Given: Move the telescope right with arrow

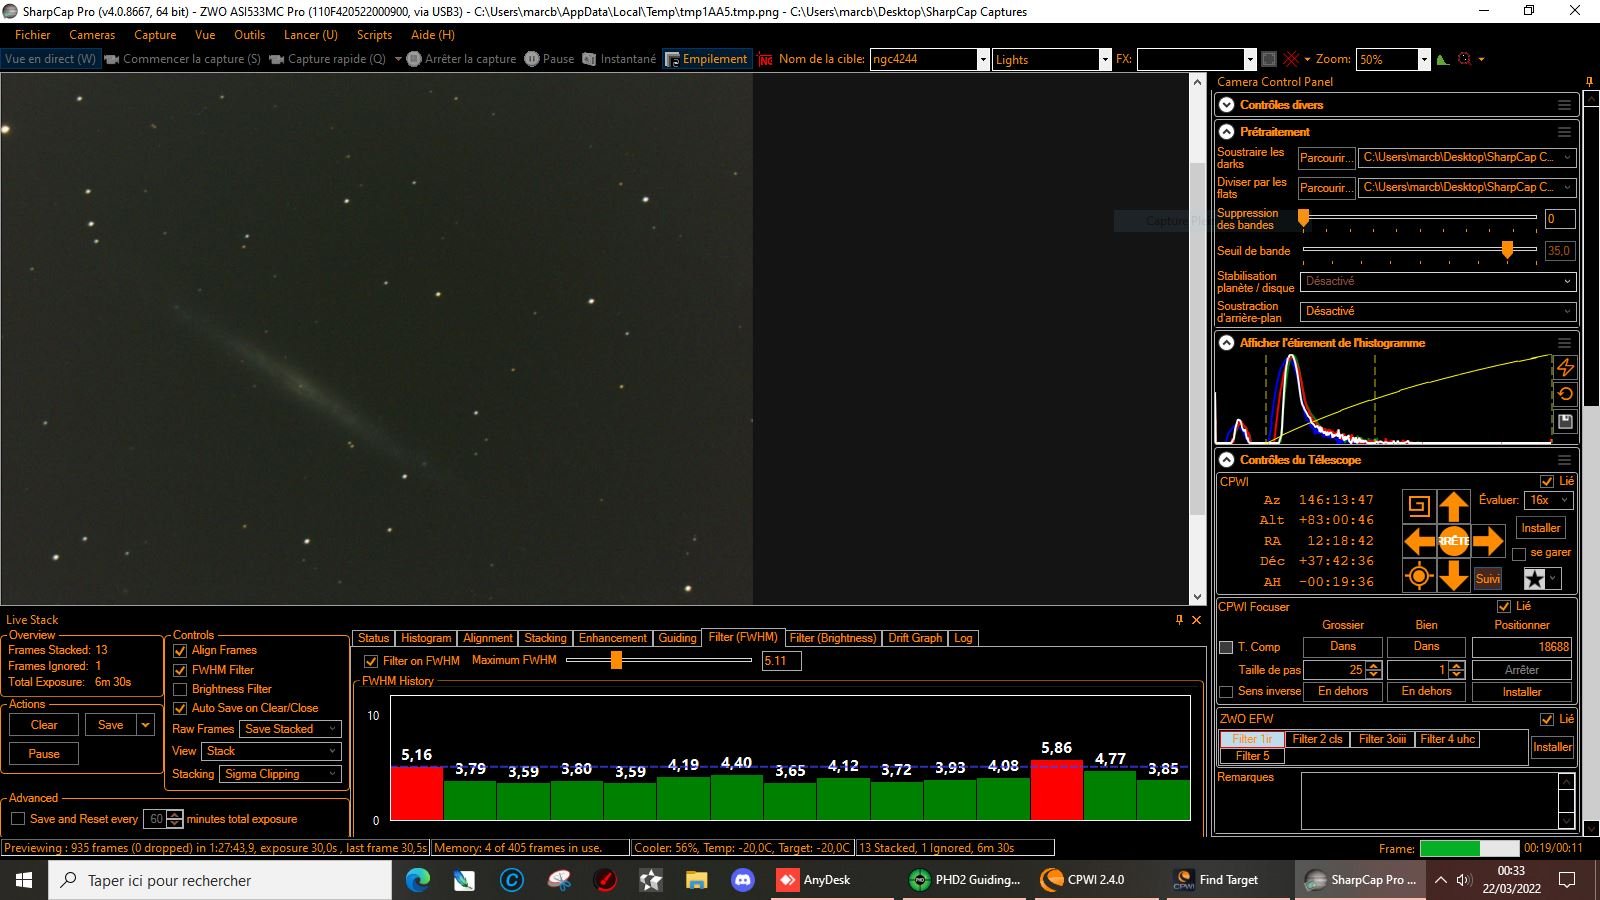Looking at the screenshot, I should (1488, 541).
